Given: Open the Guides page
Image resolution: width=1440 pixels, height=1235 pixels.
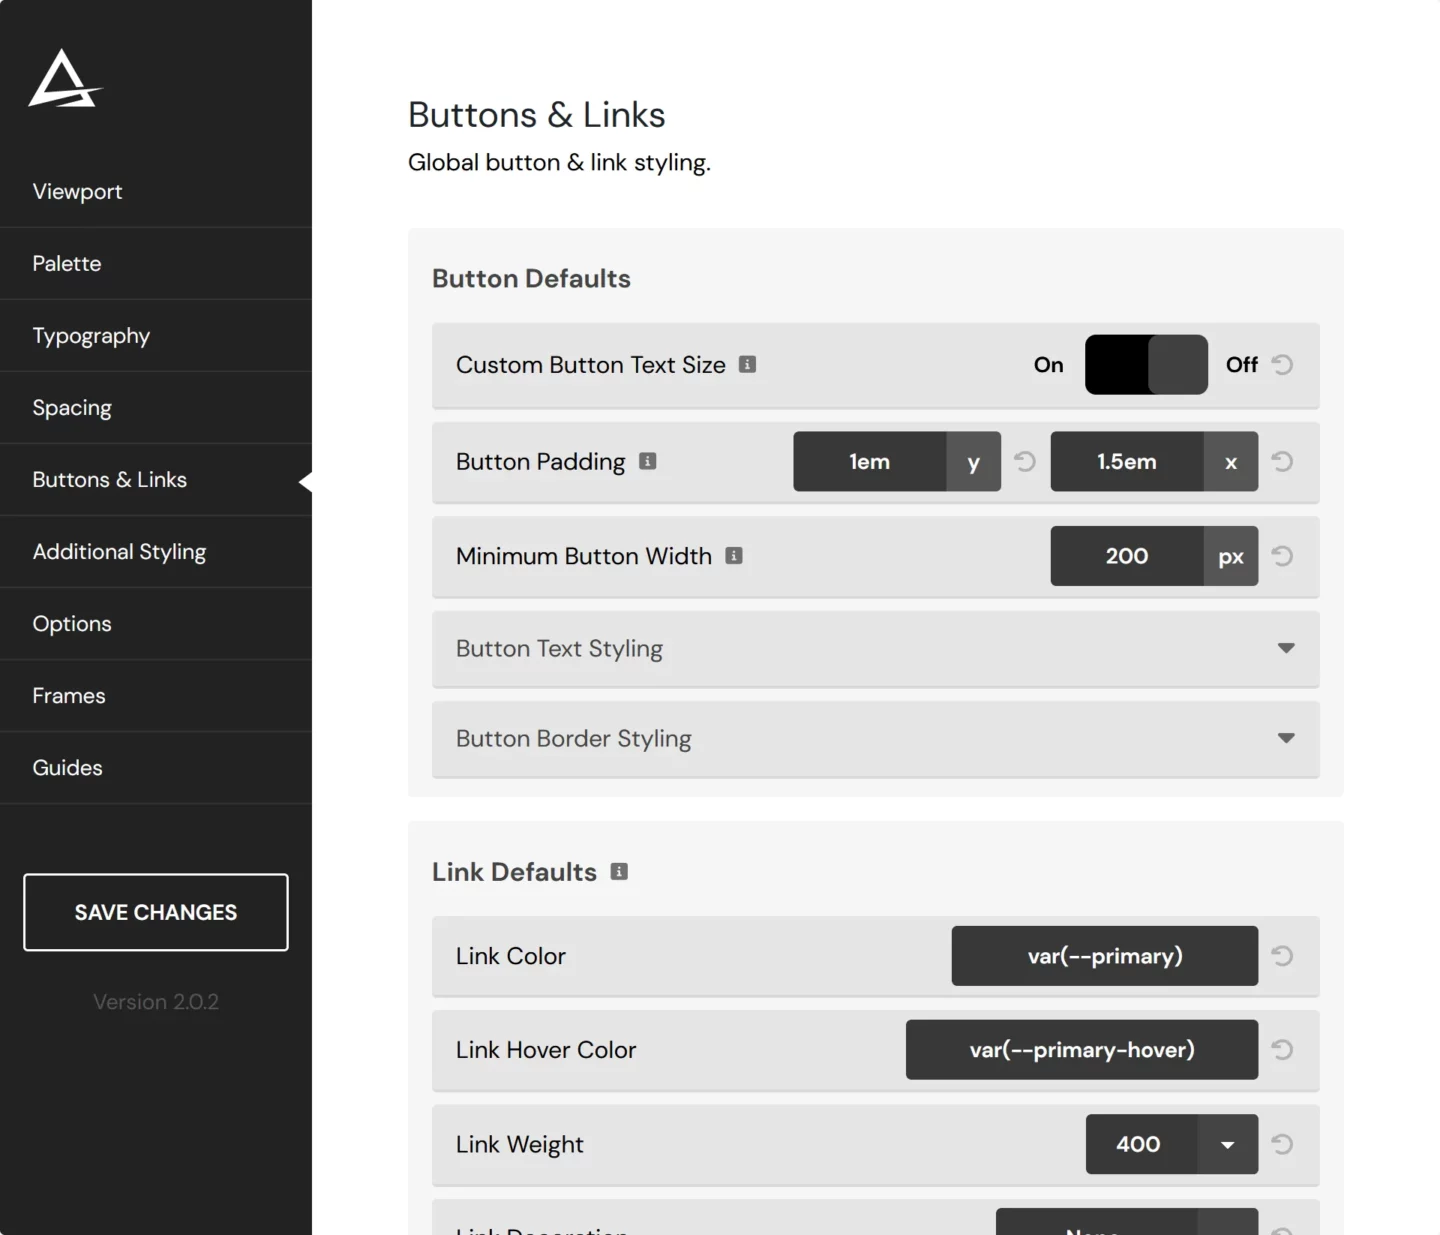Looking at the screenshot, I should pos(156,767).
